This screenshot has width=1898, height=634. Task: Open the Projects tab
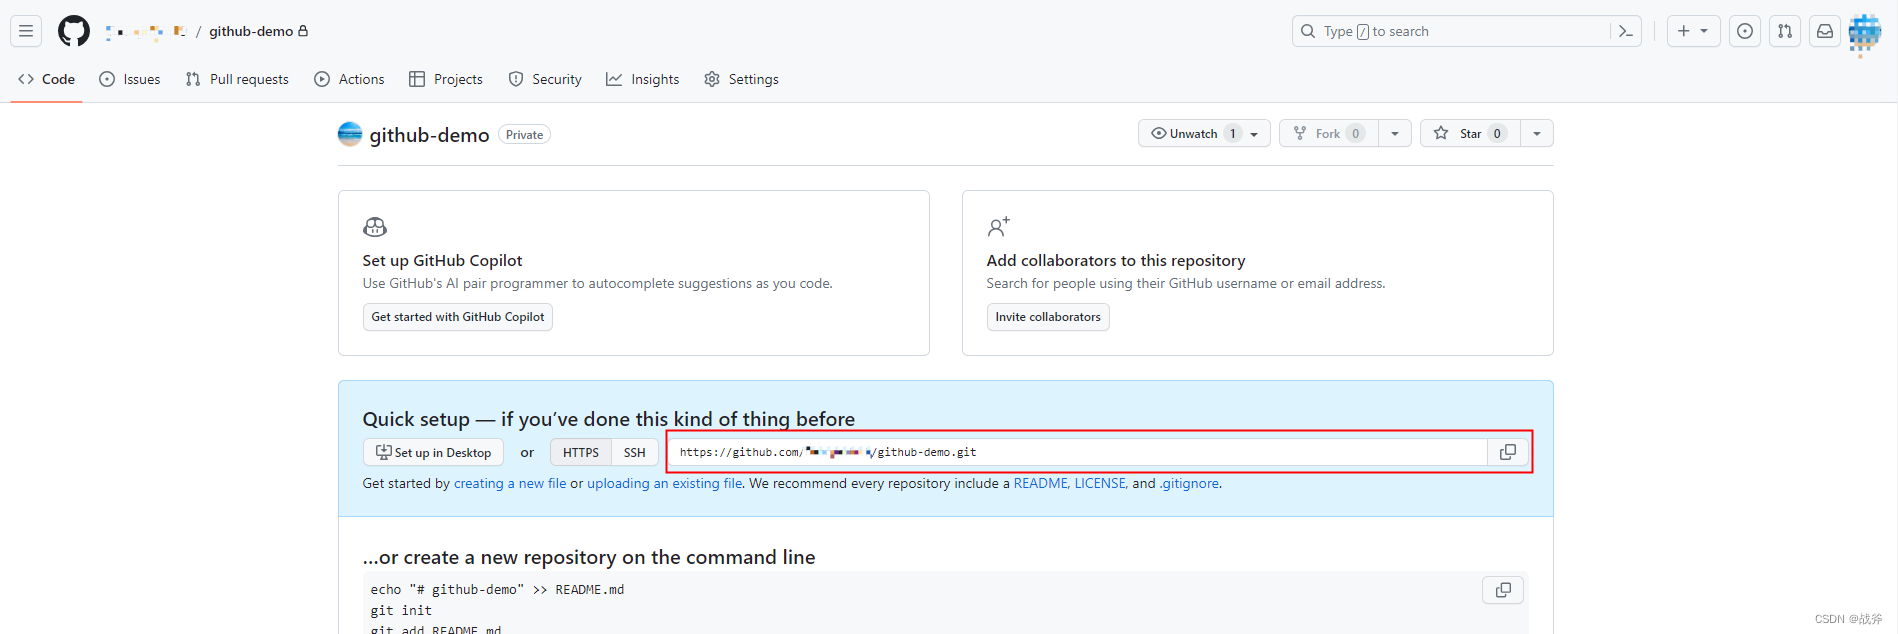pyautogui.click(x=446, y=79)
